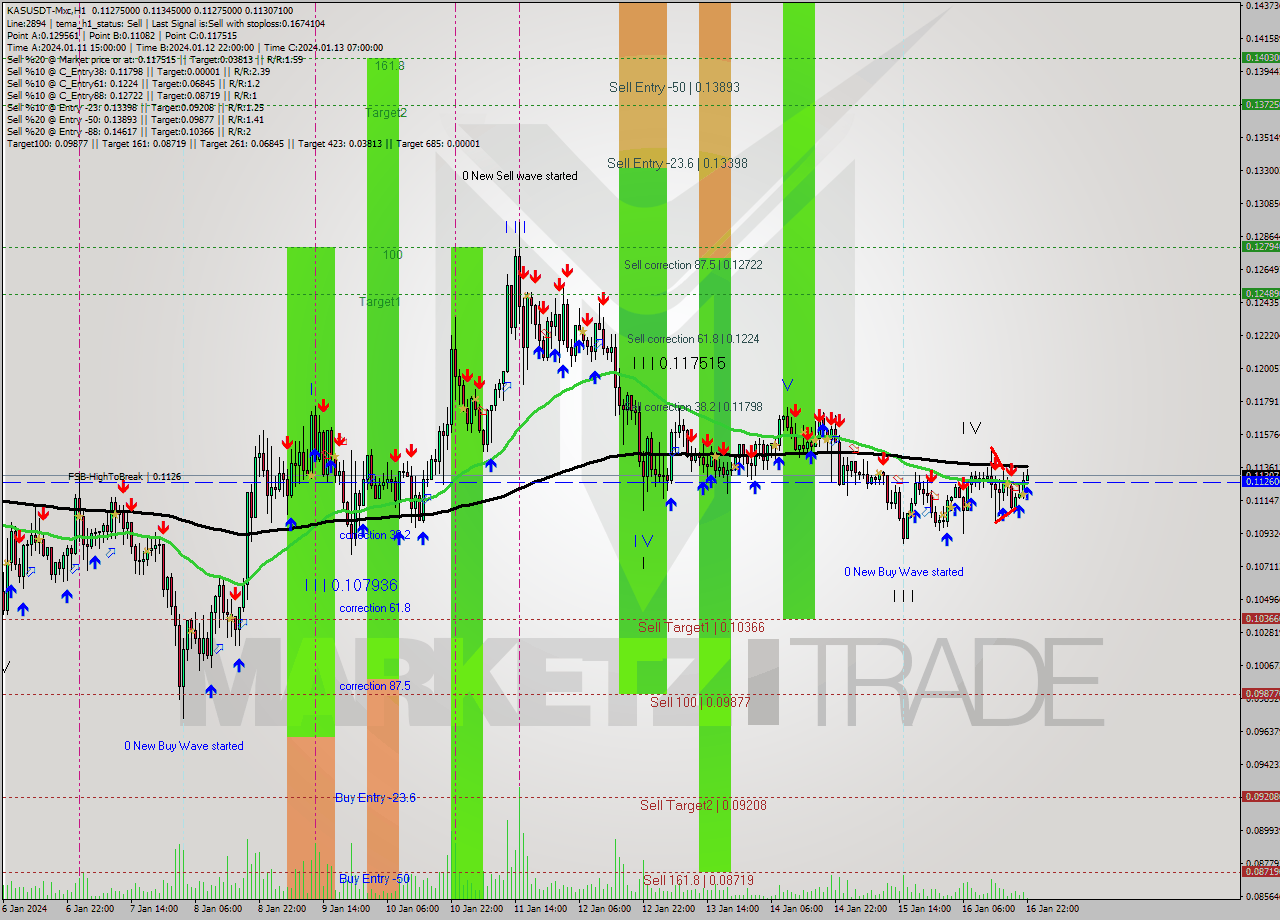
Task: Click green 0.12489 price tag on axis
Action: (1260, 293)
